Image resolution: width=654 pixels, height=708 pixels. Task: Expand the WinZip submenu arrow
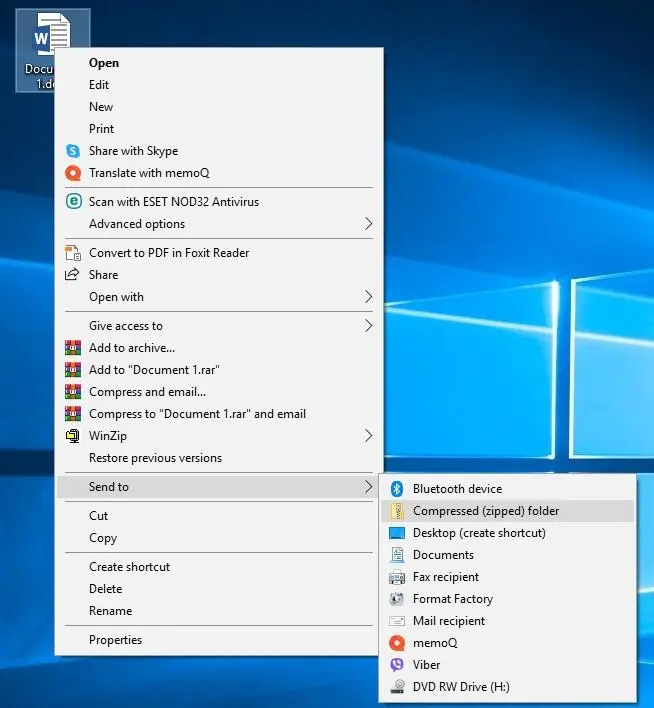coord(367,436)
